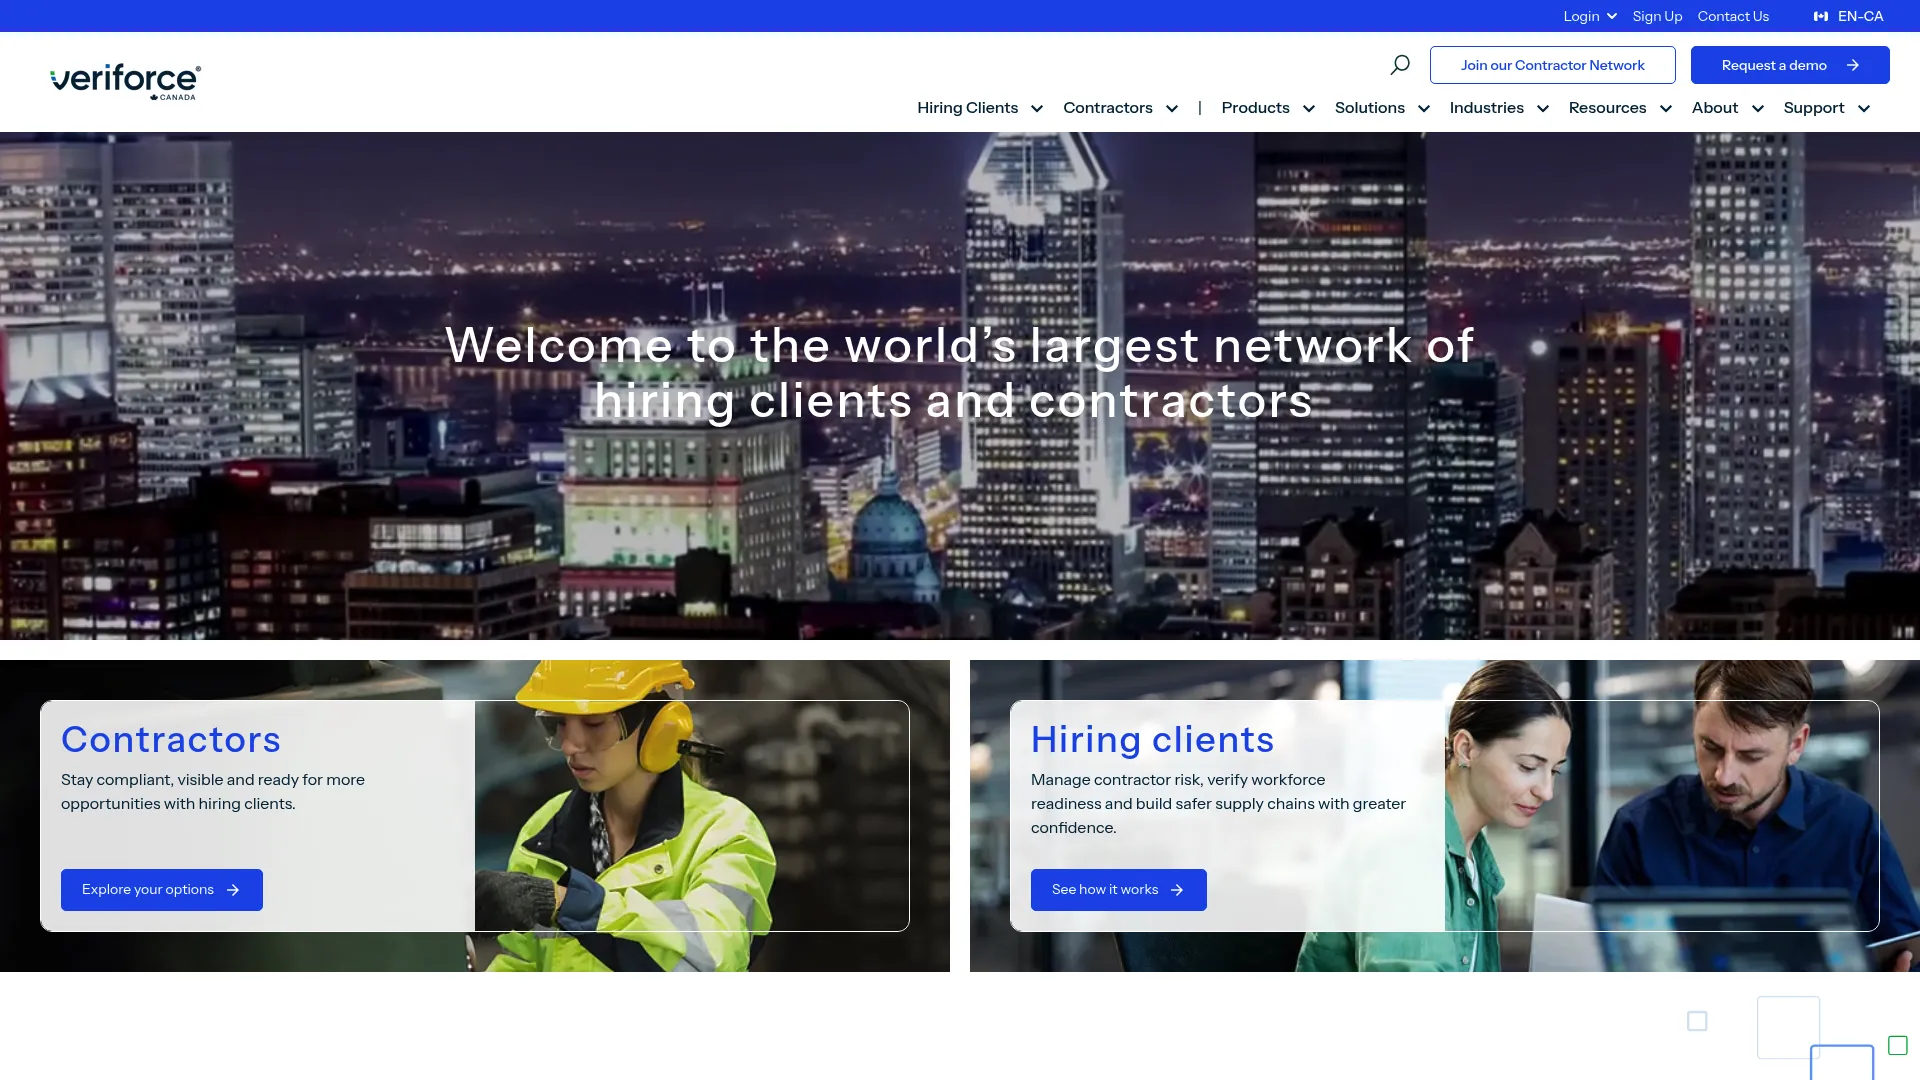Viewport: 1920px width, 1080px height.
Task: Open the Solutions nav item
Action: coord(1369,108)
